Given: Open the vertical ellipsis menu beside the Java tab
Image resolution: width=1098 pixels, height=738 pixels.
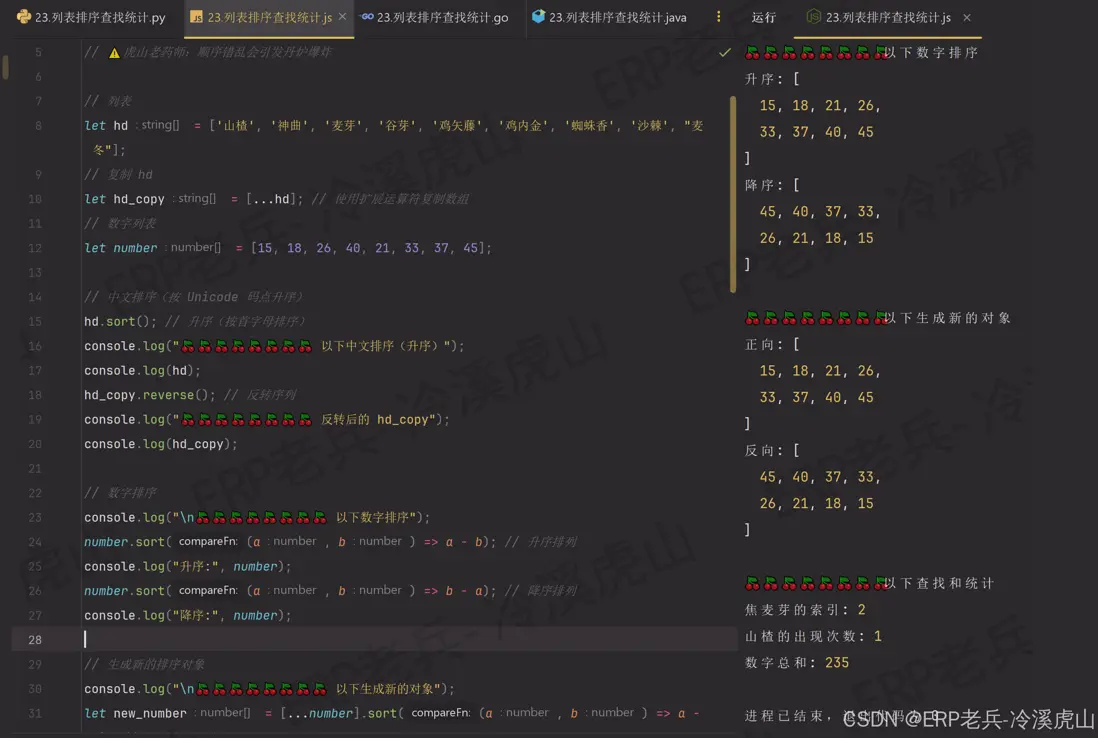Looking at the screenshot, I should point(717,17).
